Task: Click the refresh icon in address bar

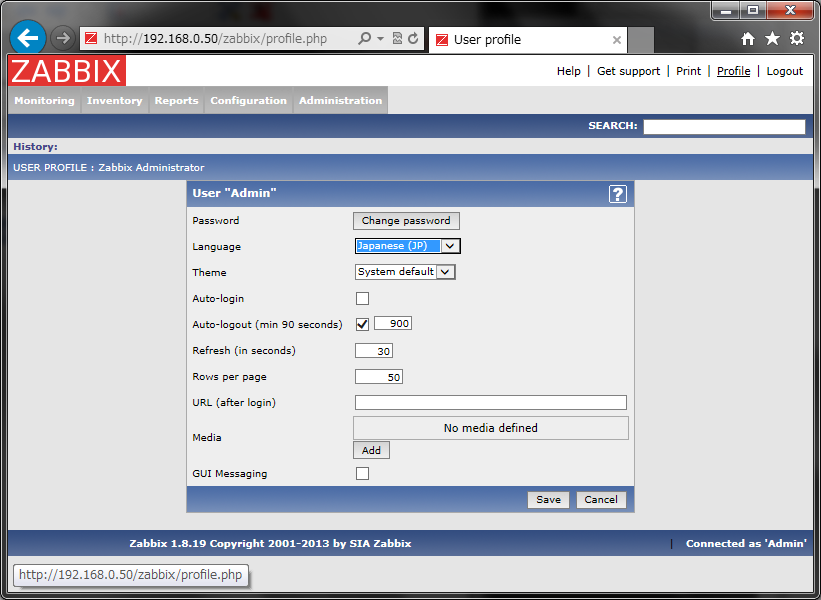Action: (x=413, y=38)
